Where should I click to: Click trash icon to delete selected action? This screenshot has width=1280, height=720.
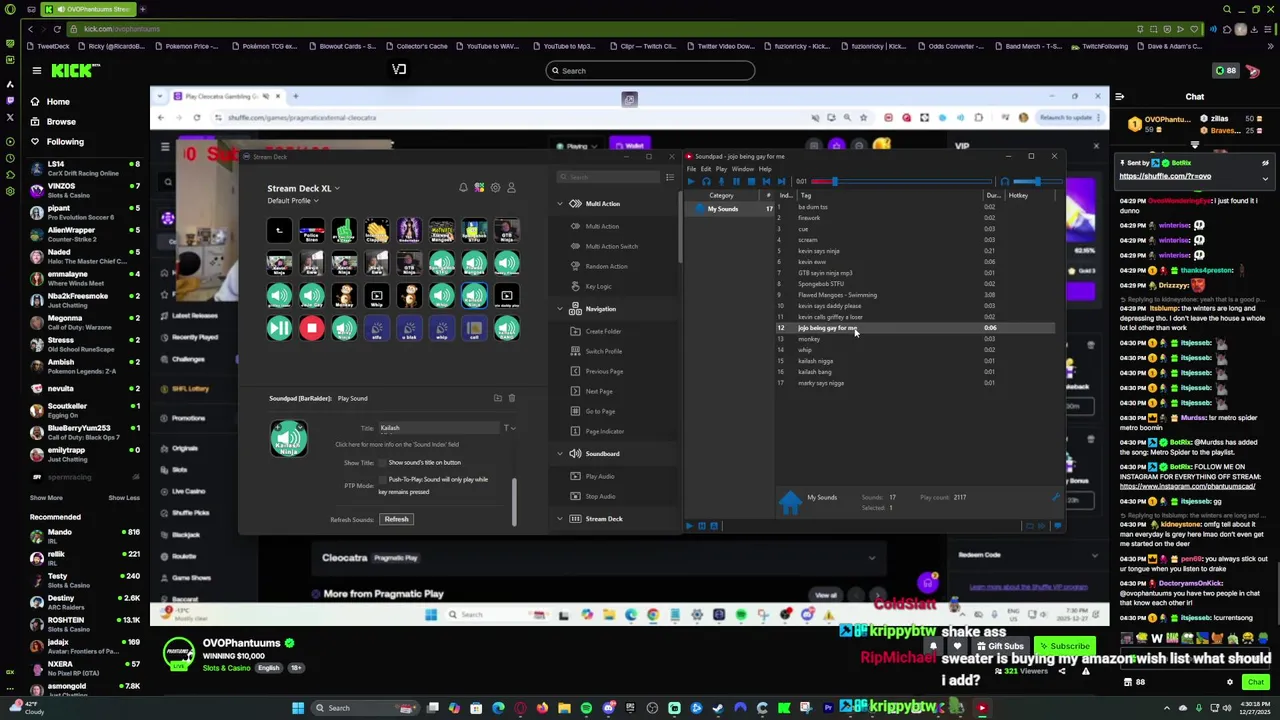[512, 398]
